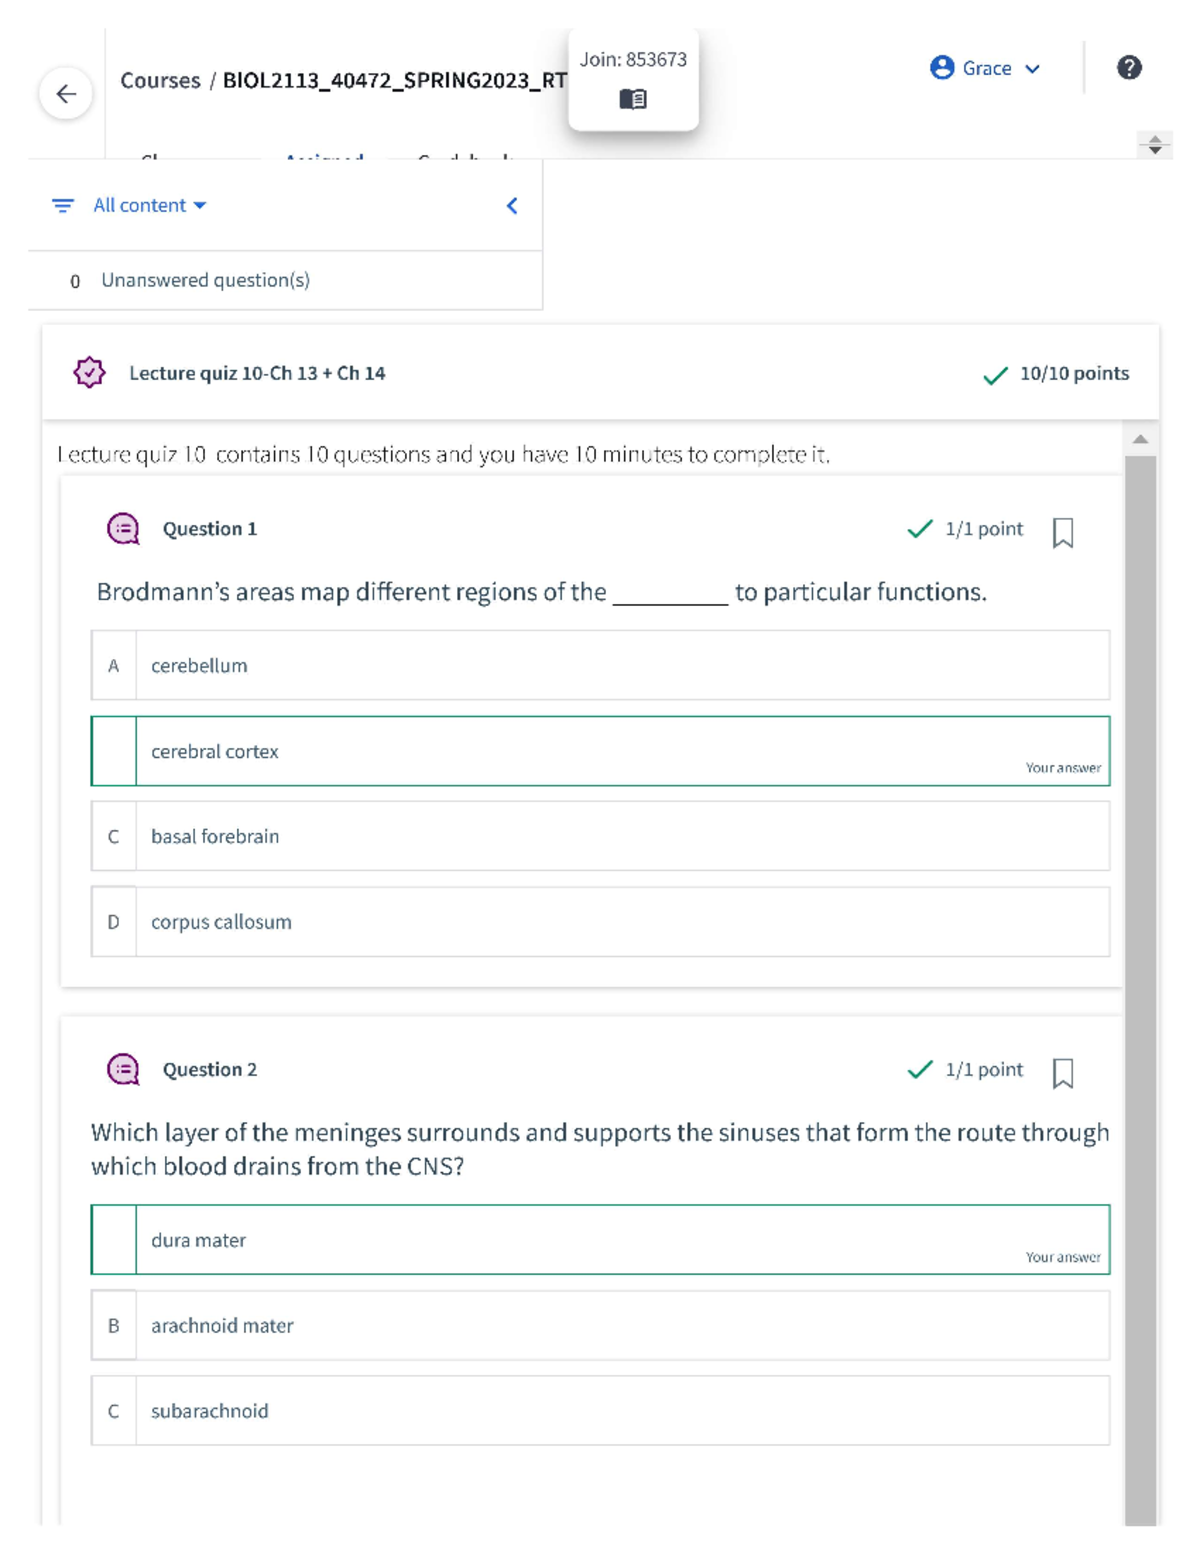Click the back arrow button
Image resolution: width=1200 pixels, height=1553 pixels.
[x=66, y=94]
